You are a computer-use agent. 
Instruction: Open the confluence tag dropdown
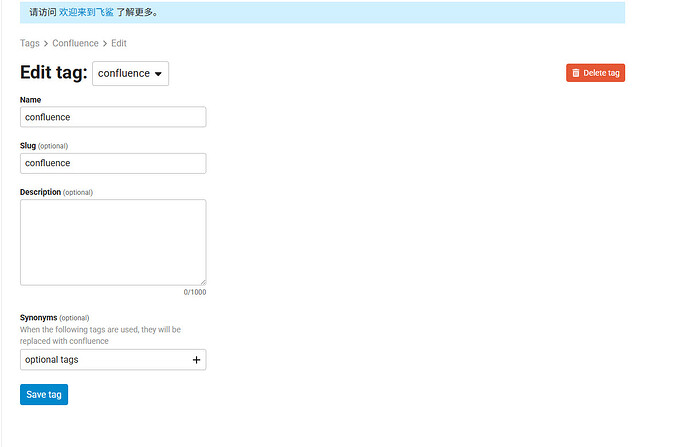(130, 73)
